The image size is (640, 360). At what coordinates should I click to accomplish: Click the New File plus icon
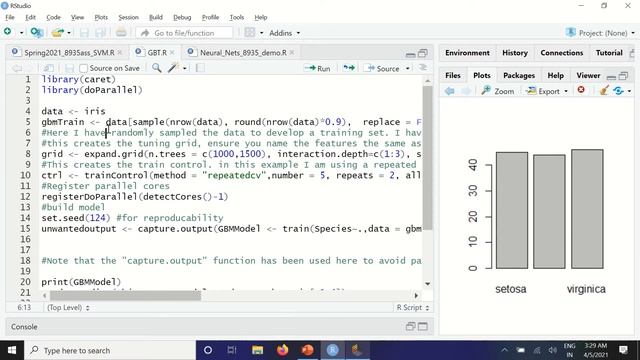7,32
